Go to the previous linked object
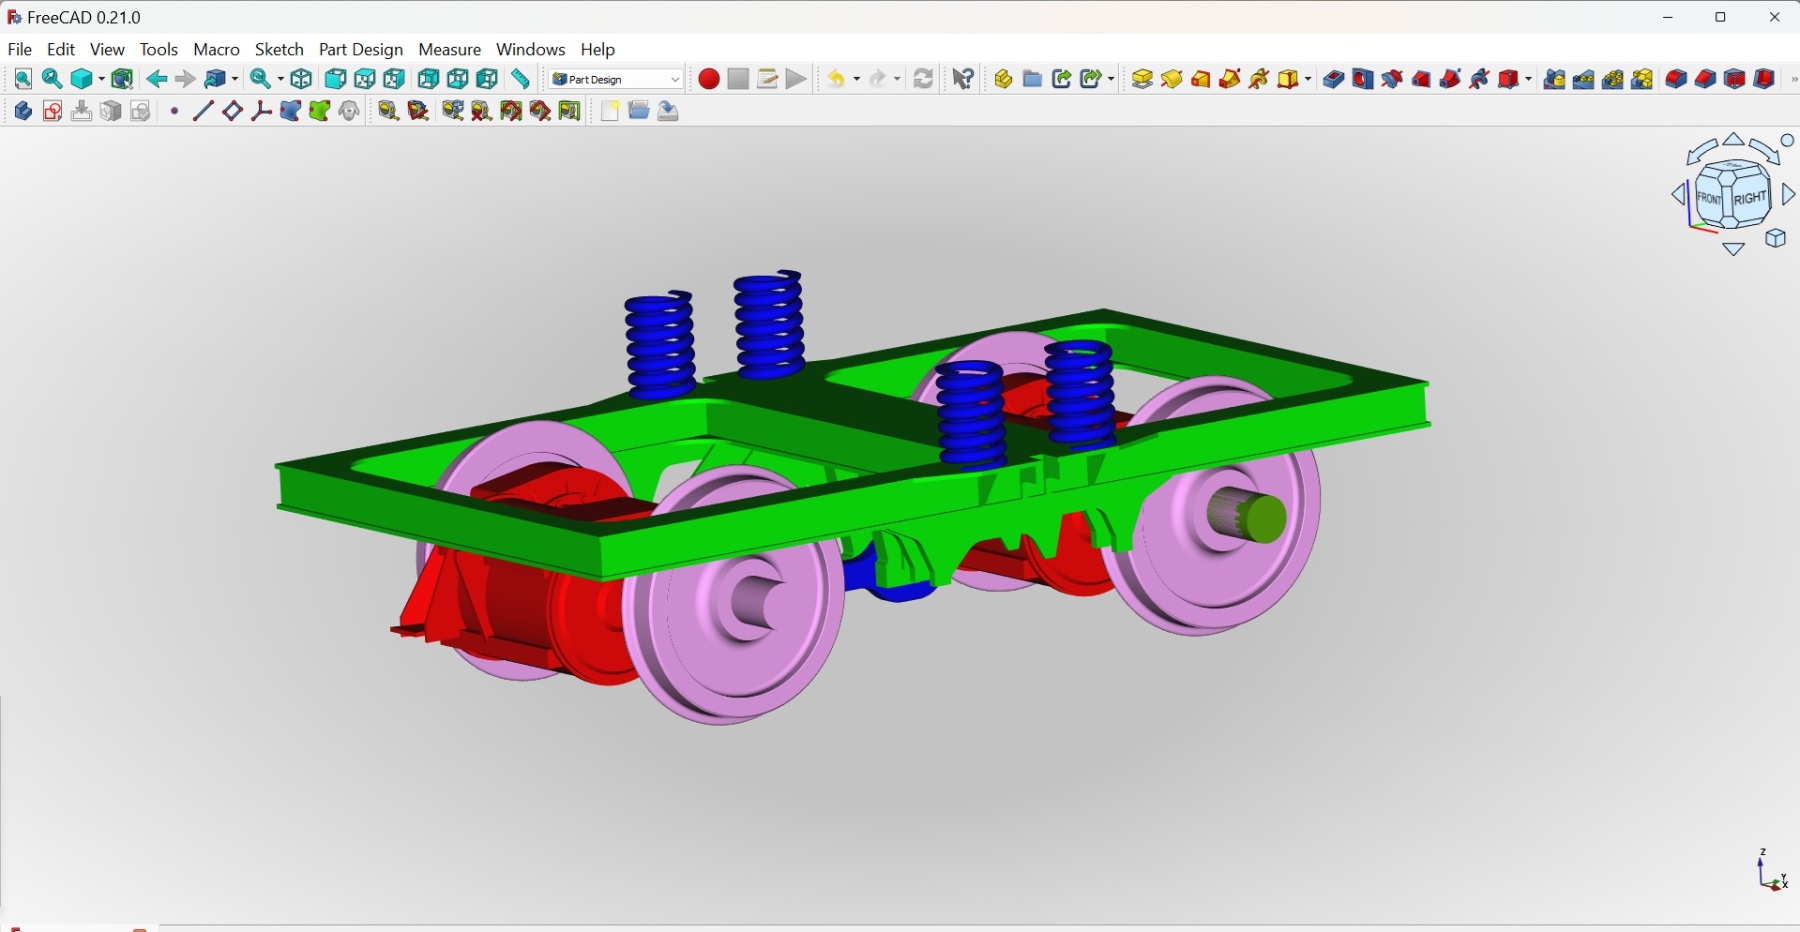Screen dimensions: 1800x932 coord(157,79)
